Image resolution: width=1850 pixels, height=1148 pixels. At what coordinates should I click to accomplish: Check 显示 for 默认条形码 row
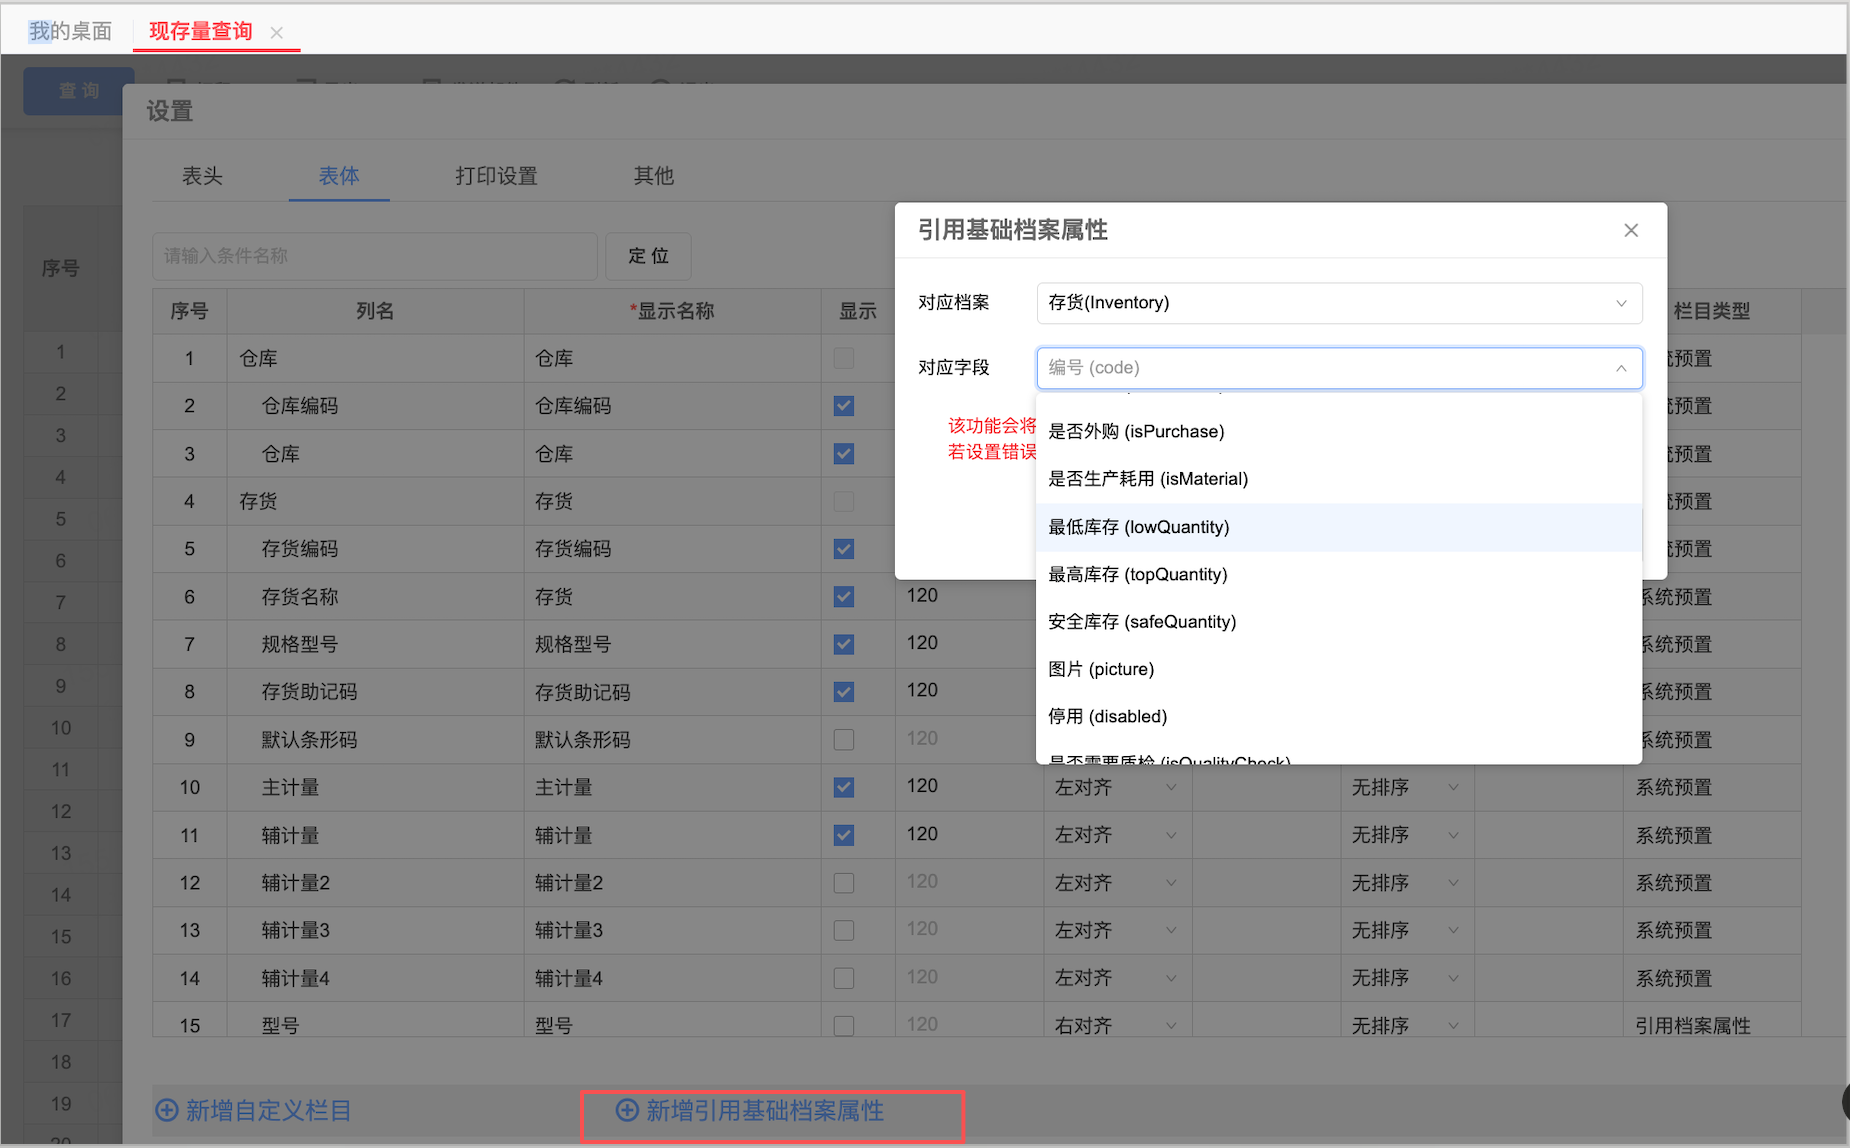point(844,740)
